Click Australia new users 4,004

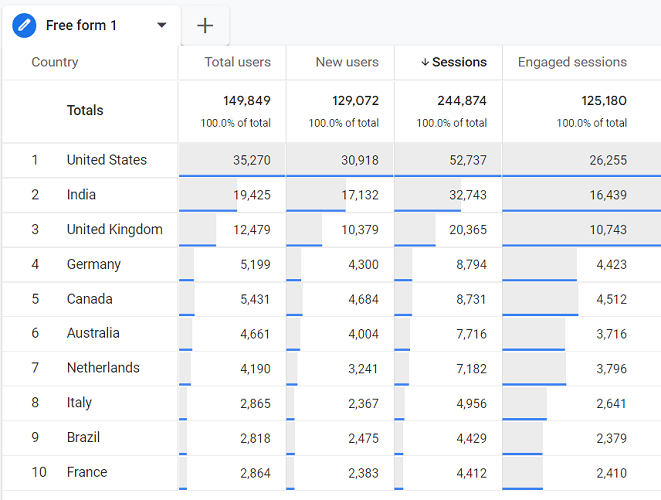[363, 334]
